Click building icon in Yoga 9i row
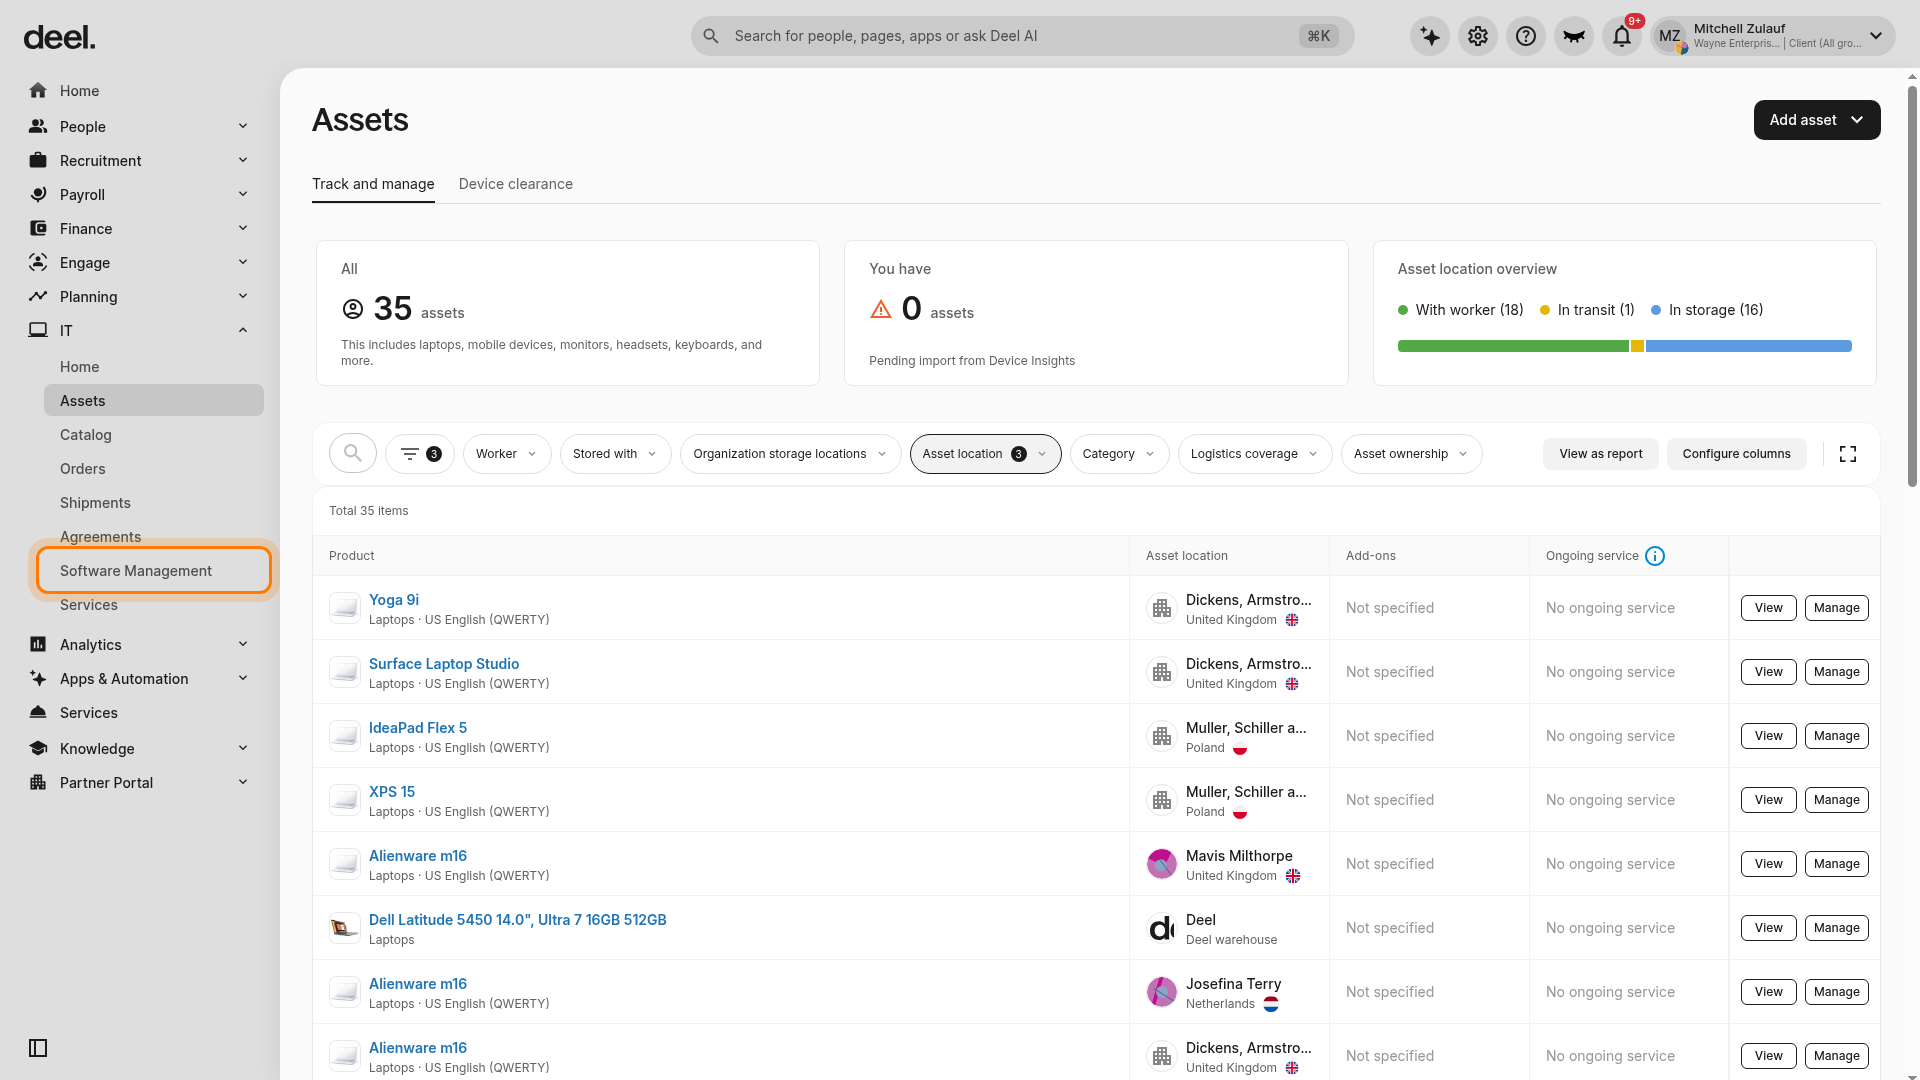The width and height of the screenshot is (1920, 1080). [1162, 607]
